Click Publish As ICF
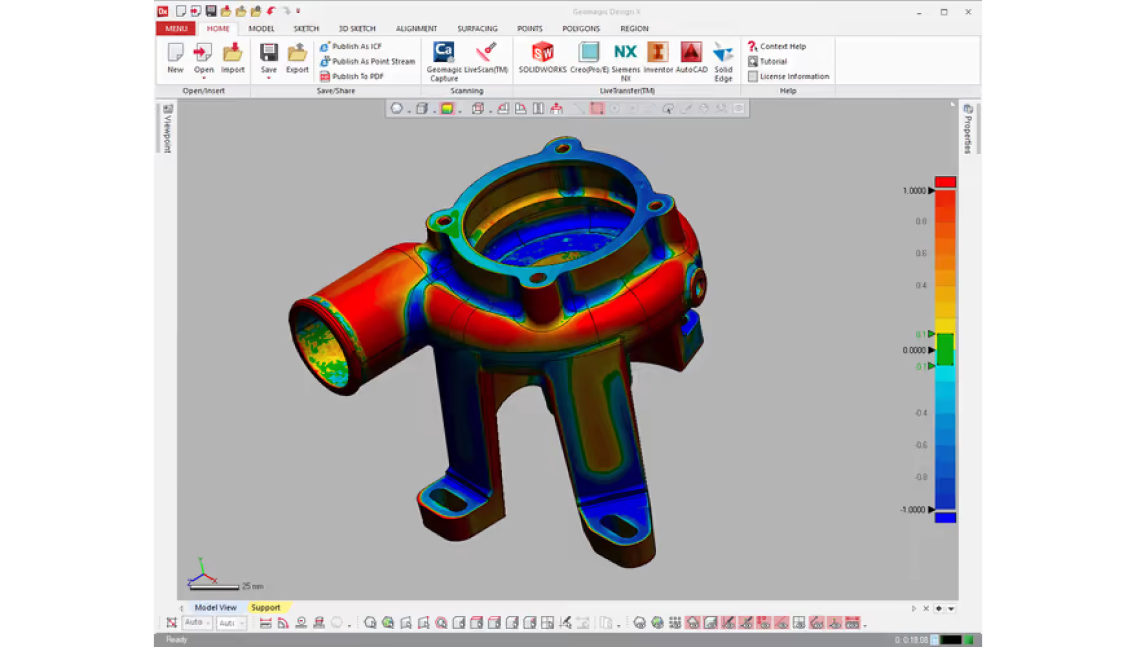 point(351,46)
